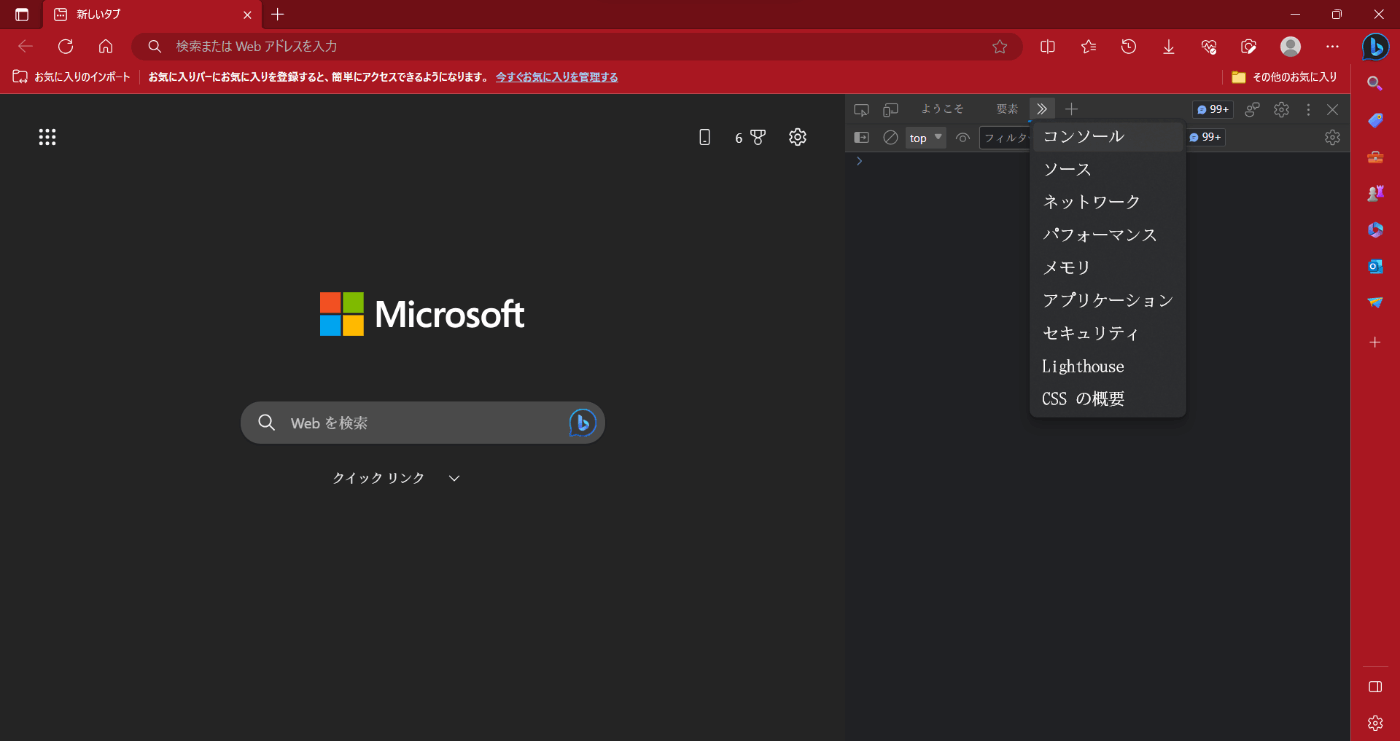Open 今すぐお気に入りを管理する link
The width and height of the screenshot is (1400, 741).
pos(557,77)
